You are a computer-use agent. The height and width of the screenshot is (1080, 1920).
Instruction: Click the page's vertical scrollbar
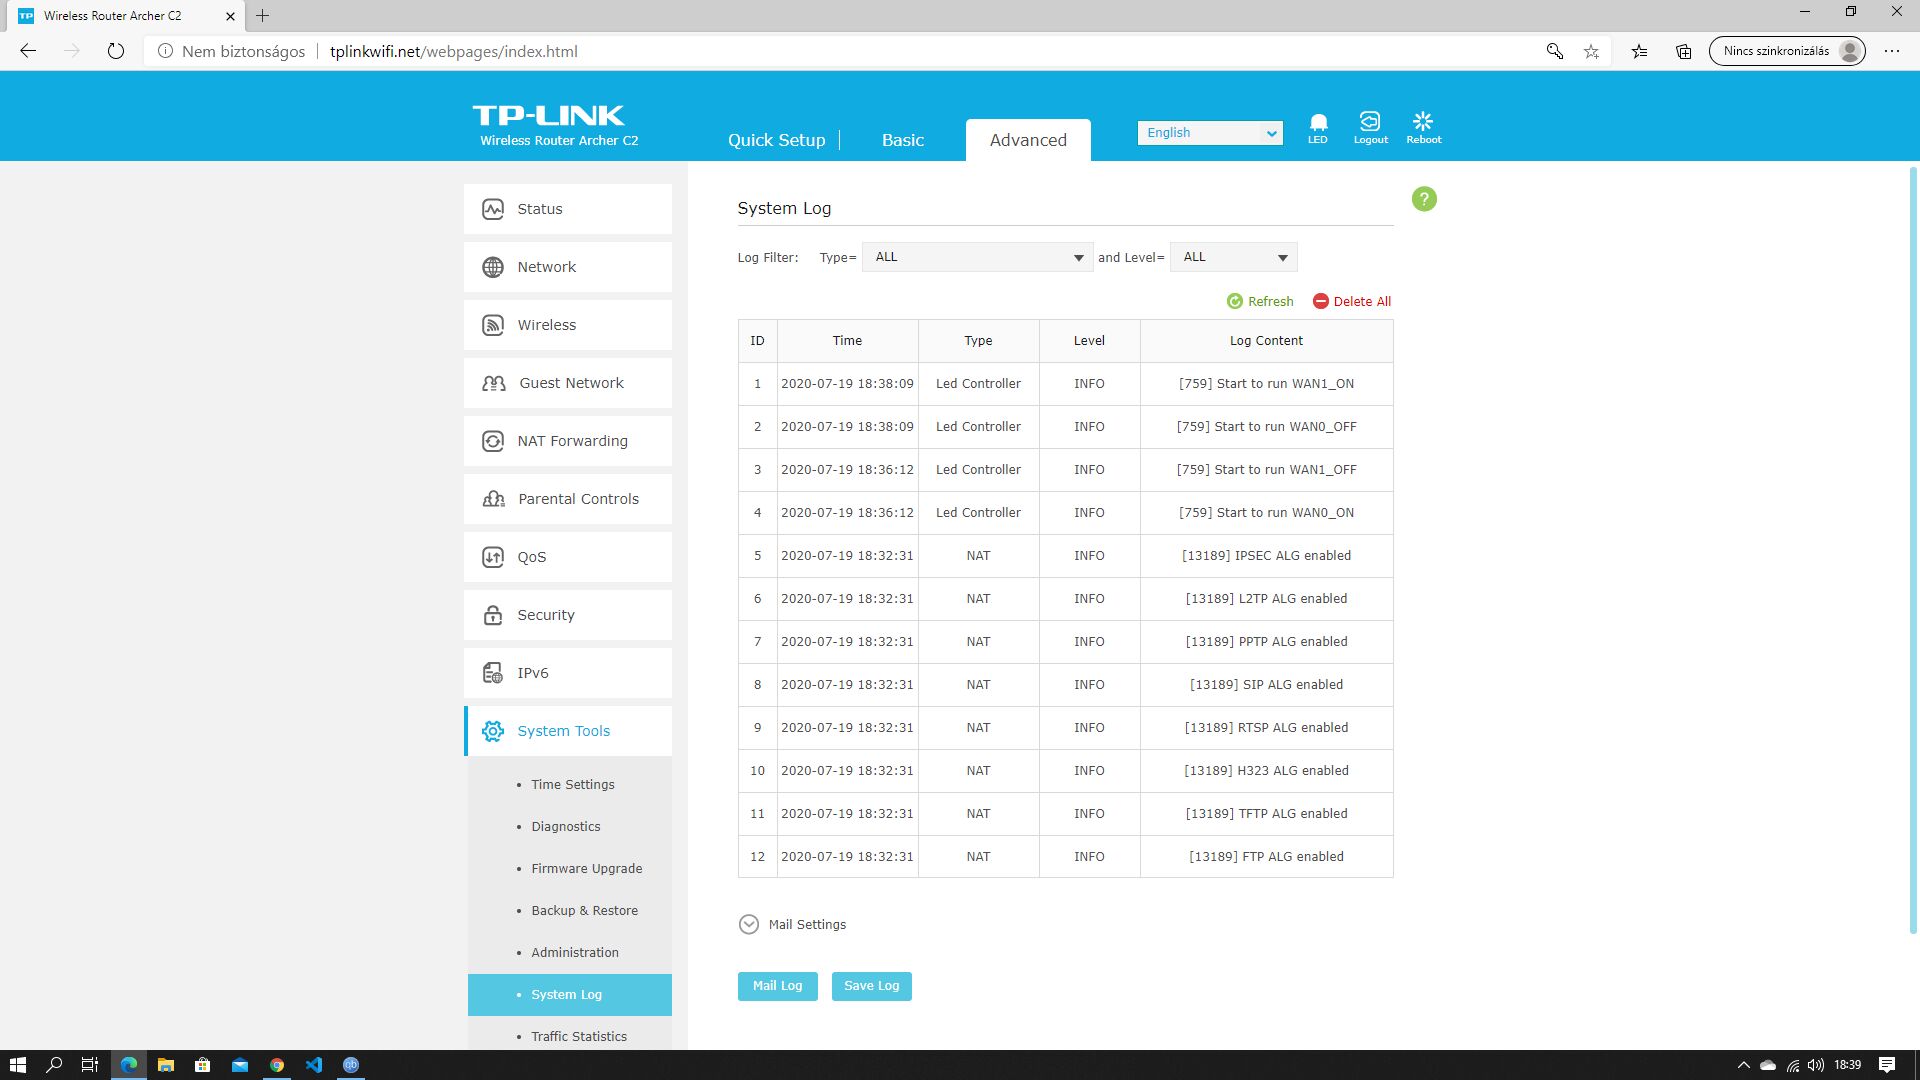[1913, 550]
